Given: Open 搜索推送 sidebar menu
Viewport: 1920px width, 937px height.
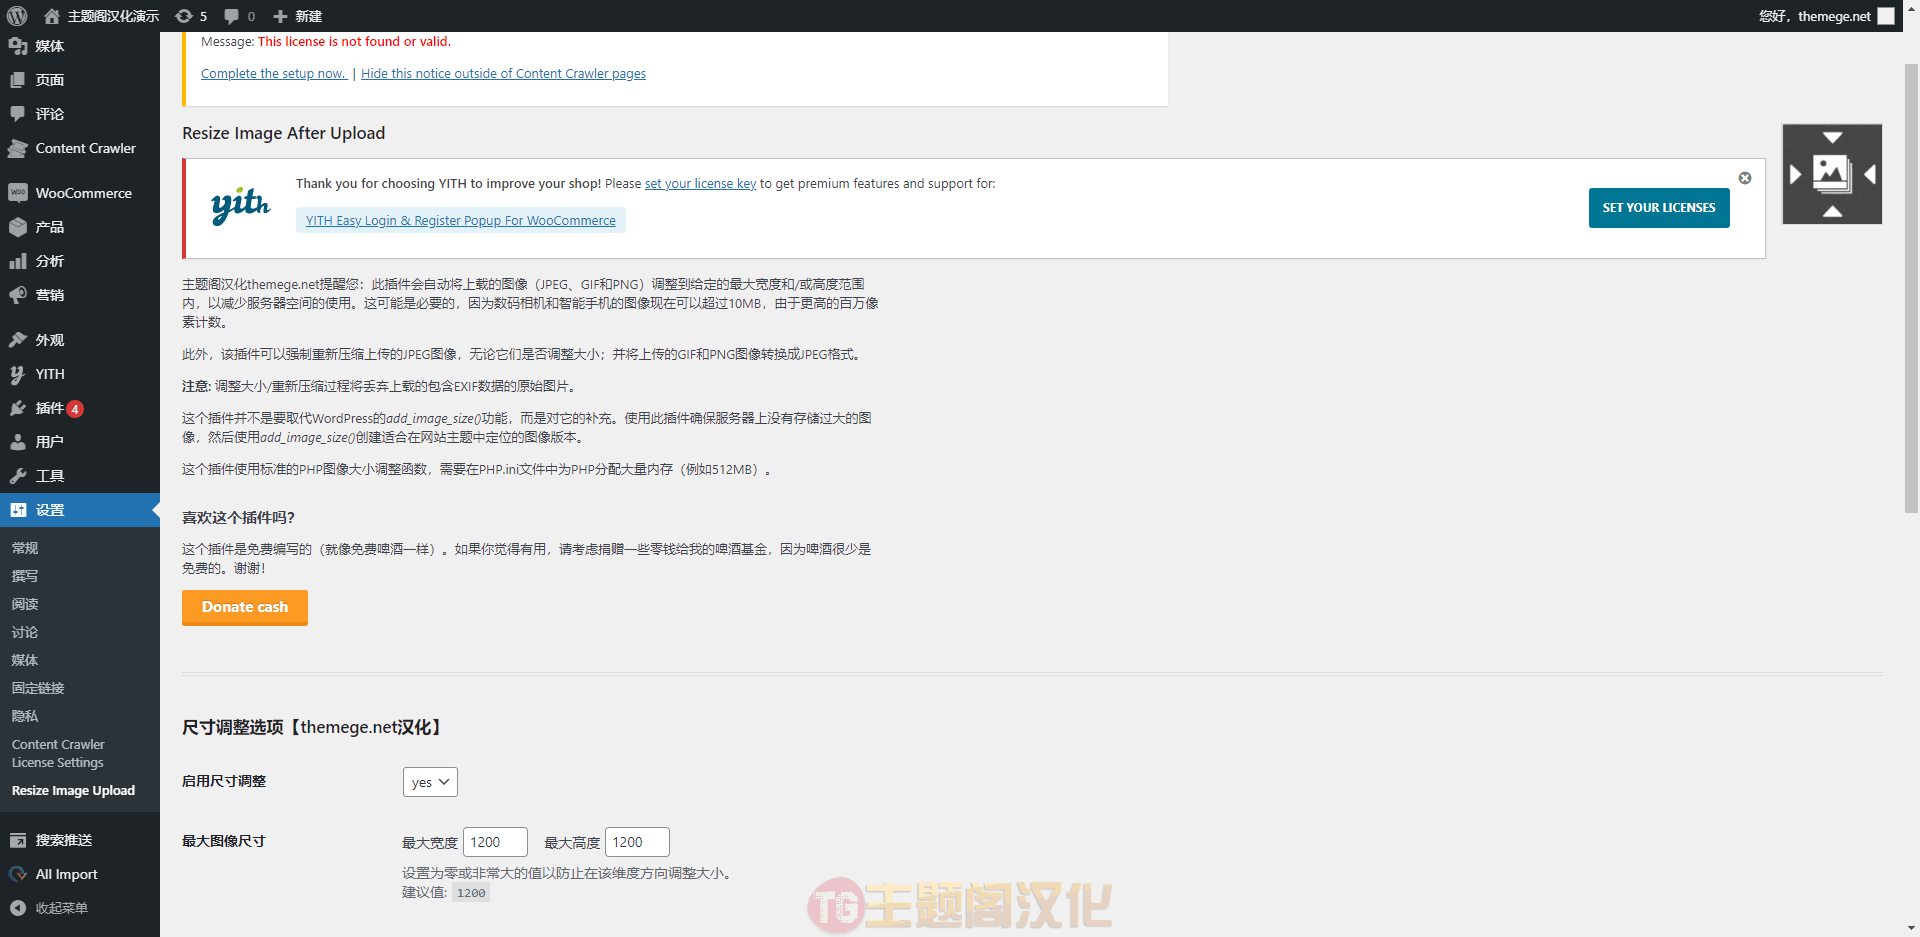Looking at the screenshot, I should (x=80, y=840).
